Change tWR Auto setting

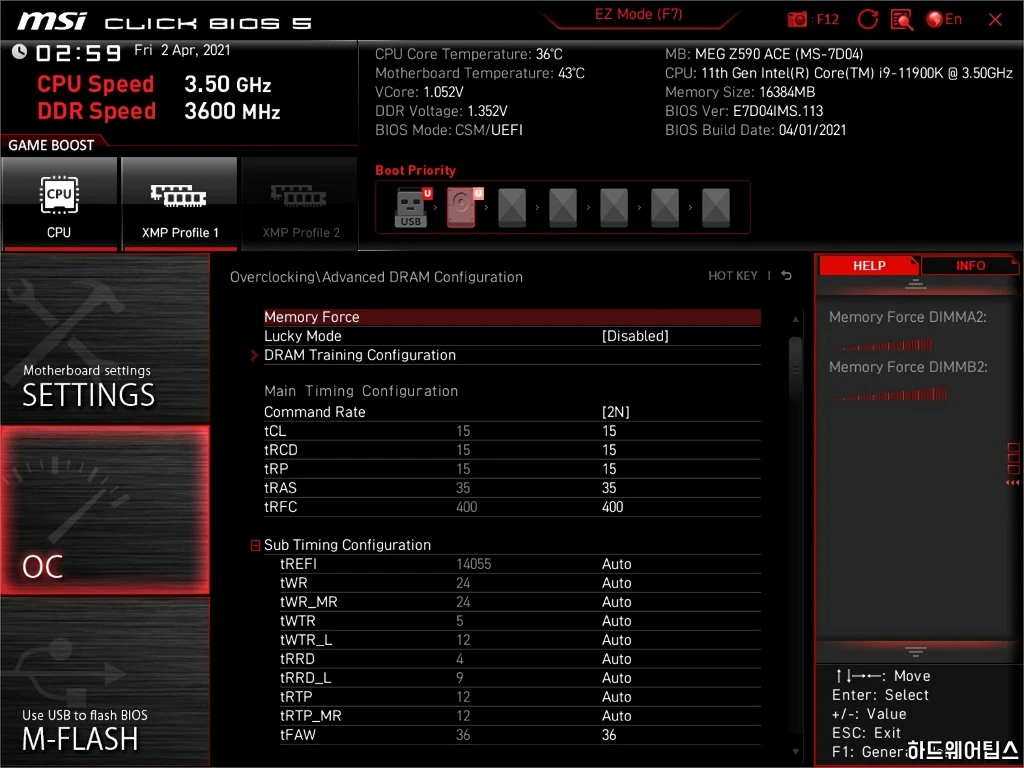pyautogui.click(x=616, y=583)
